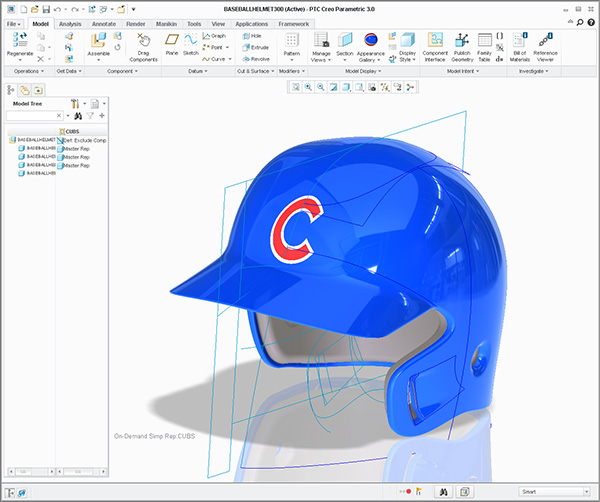Screen dimensions: 600x502
Task: Click the CUBS column header in model tree
Action: click(69, 131)
